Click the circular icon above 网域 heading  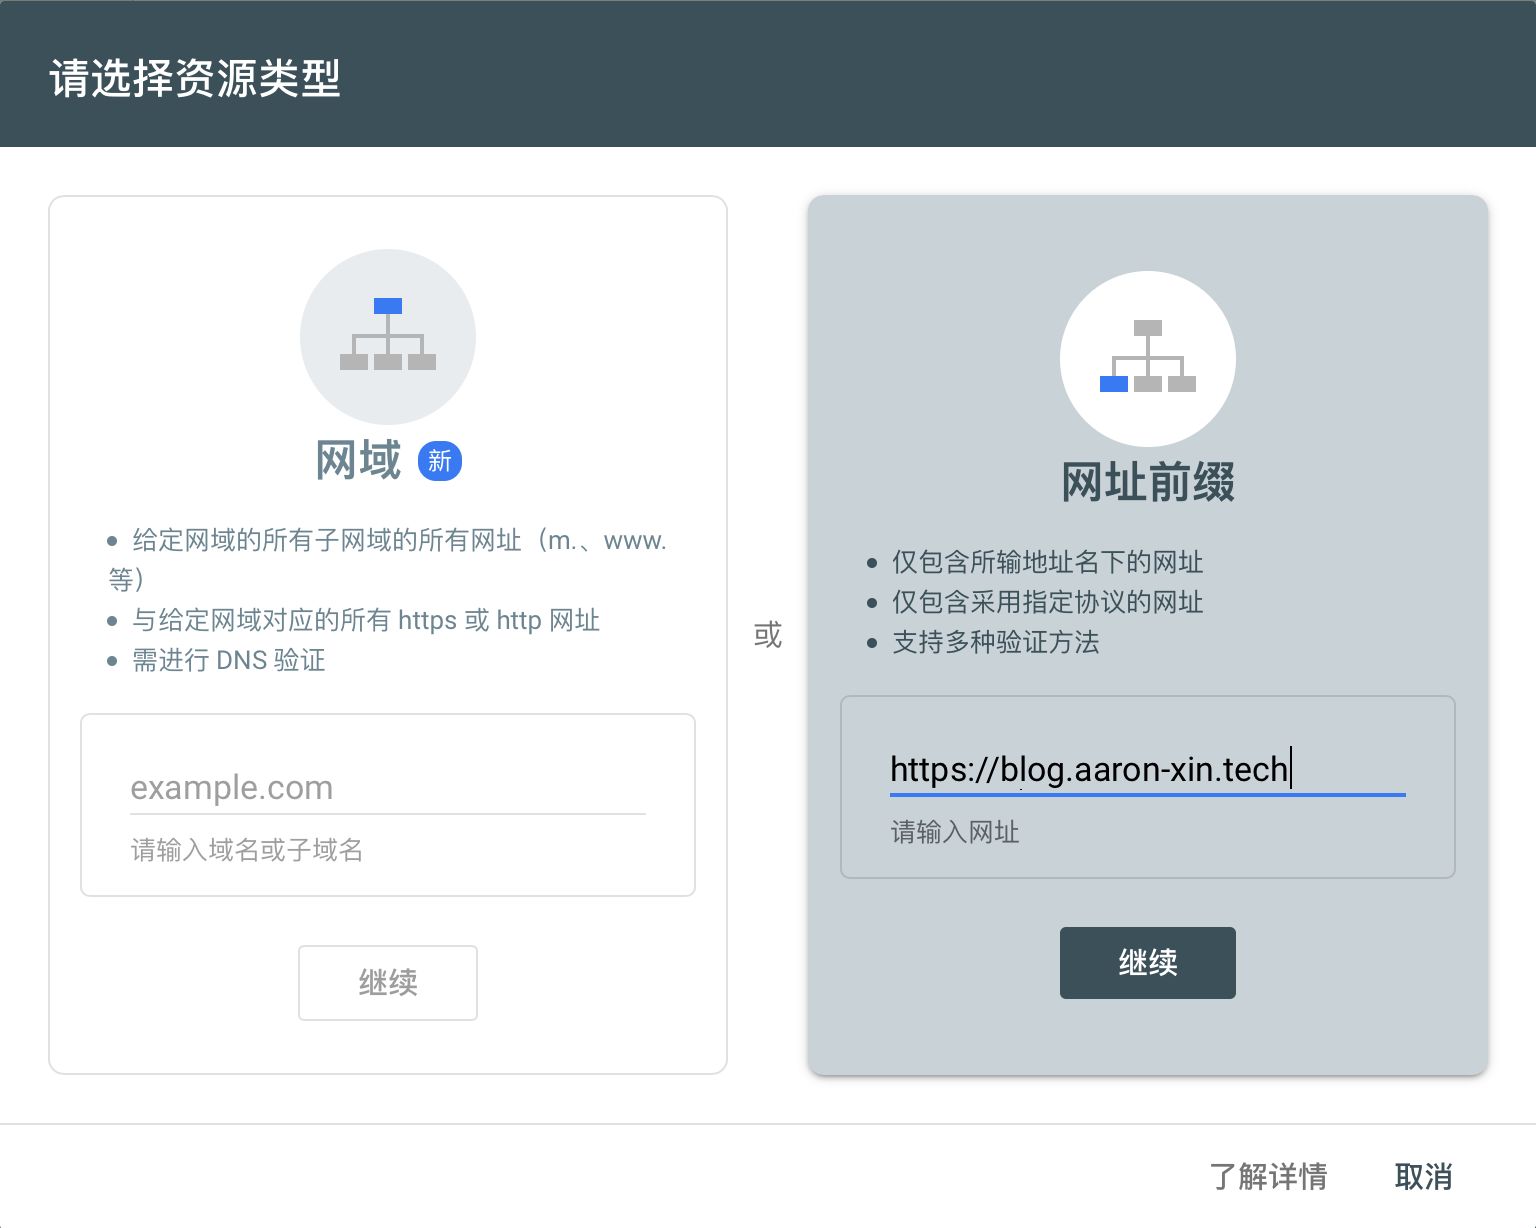(x=387, y=337)
